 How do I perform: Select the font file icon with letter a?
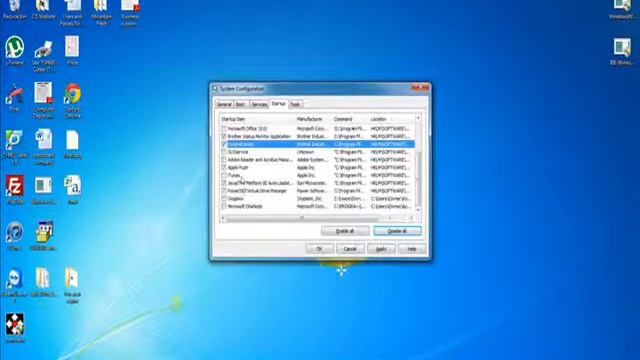pyautogui.click(x=72, y=186)
